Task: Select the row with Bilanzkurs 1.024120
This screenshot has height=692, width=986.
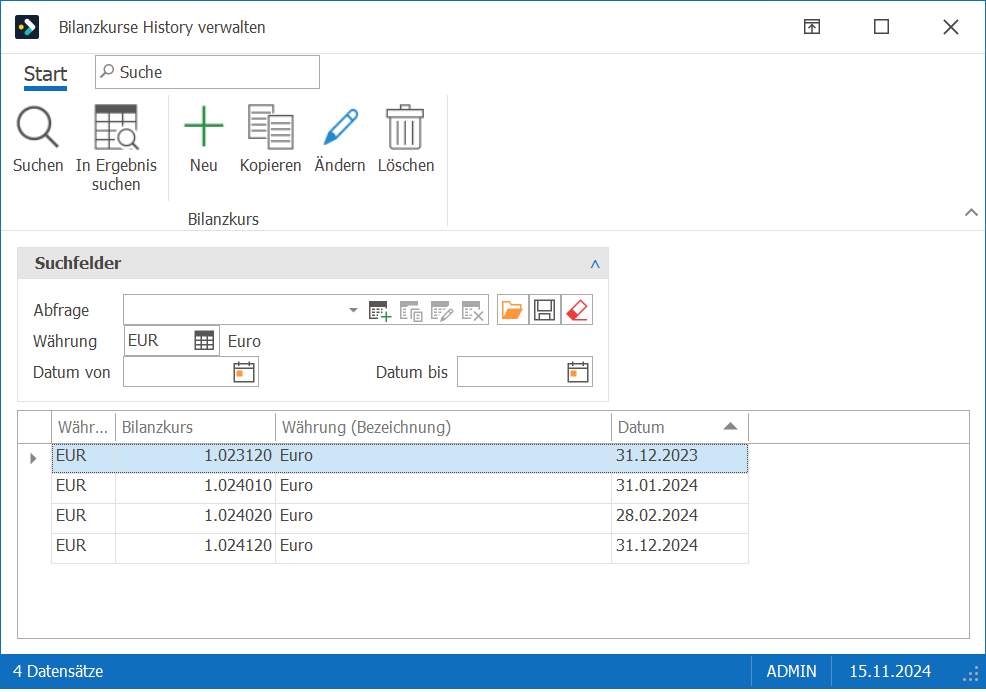Action: [x=400, y=548]
